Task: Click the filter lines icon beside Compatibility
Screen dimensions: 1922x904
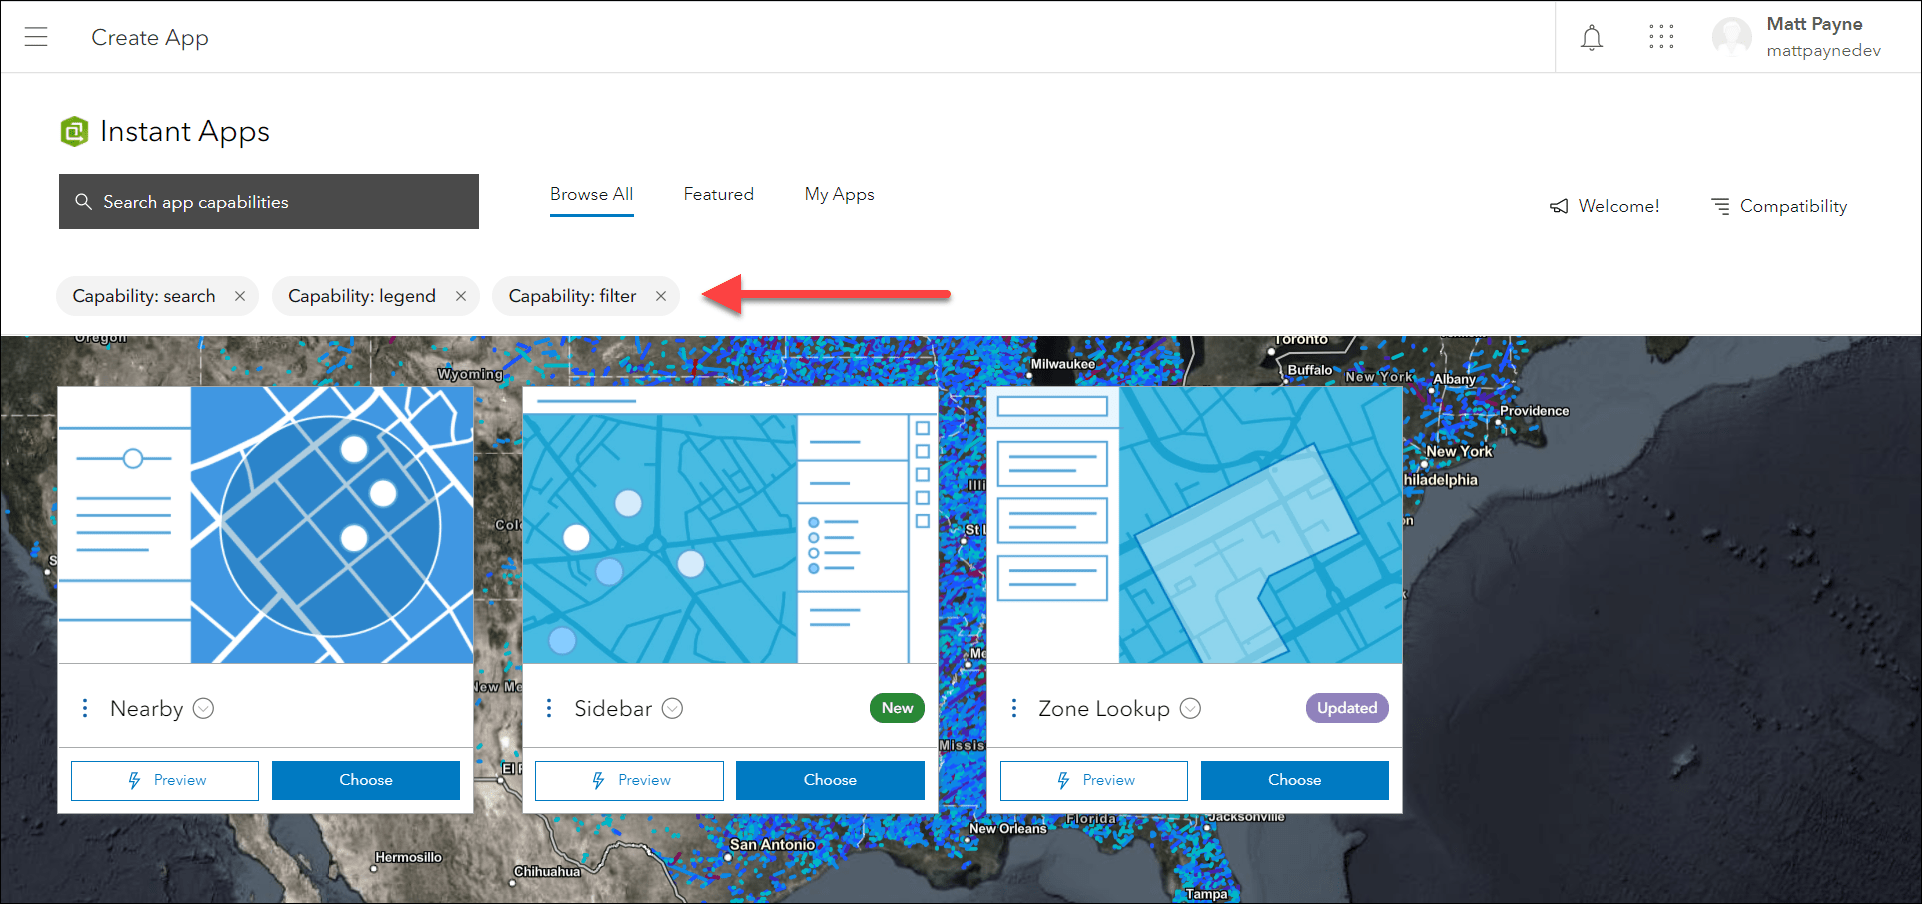Action: click(1721, 206)
